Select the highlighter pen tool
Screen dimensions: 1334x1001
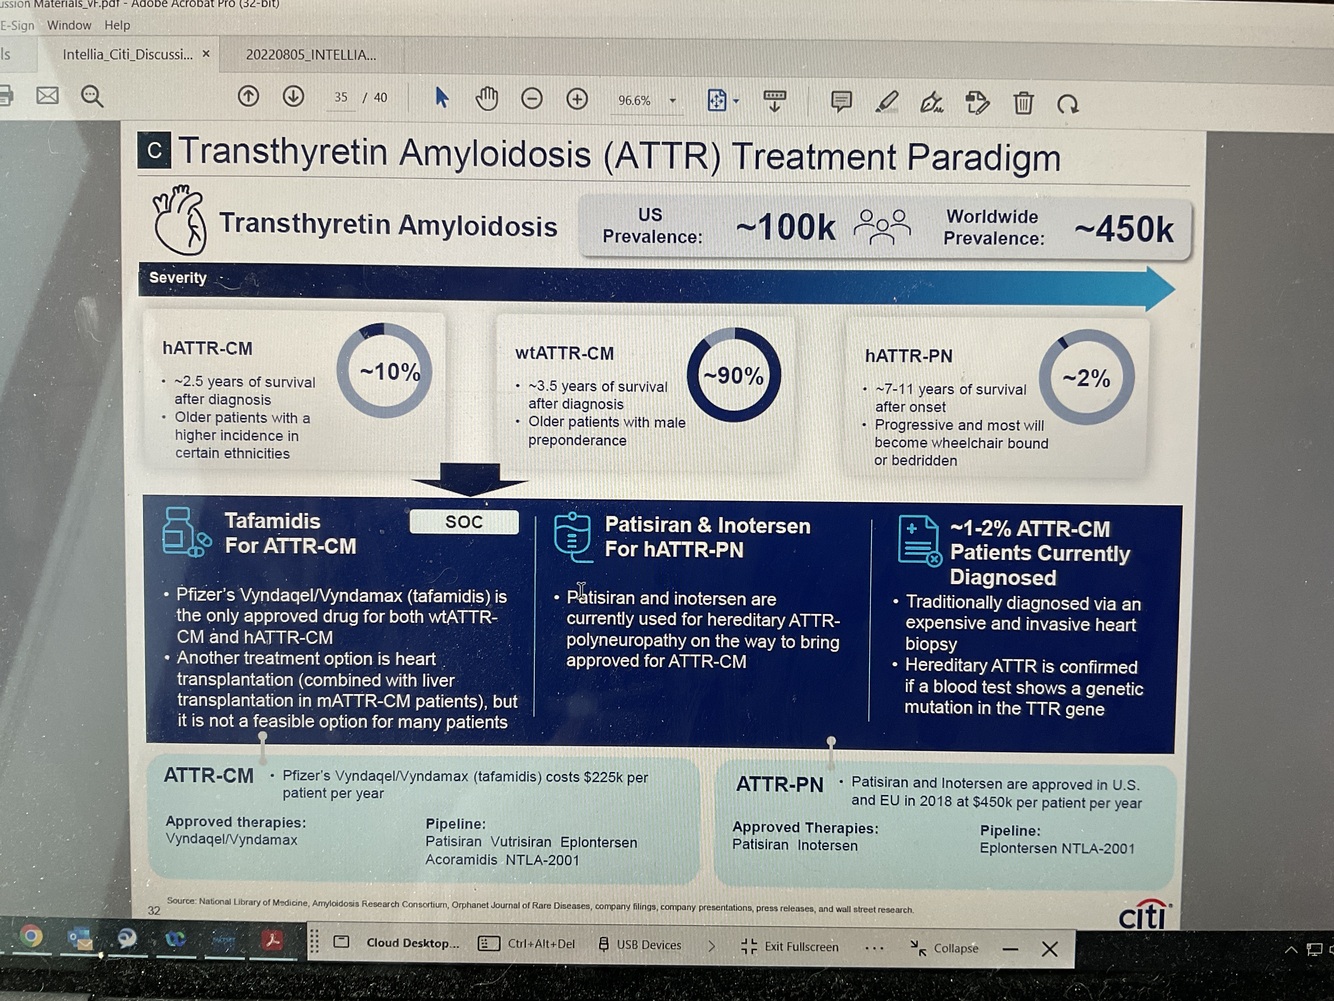pyautogui.click(x=886, y=102)
